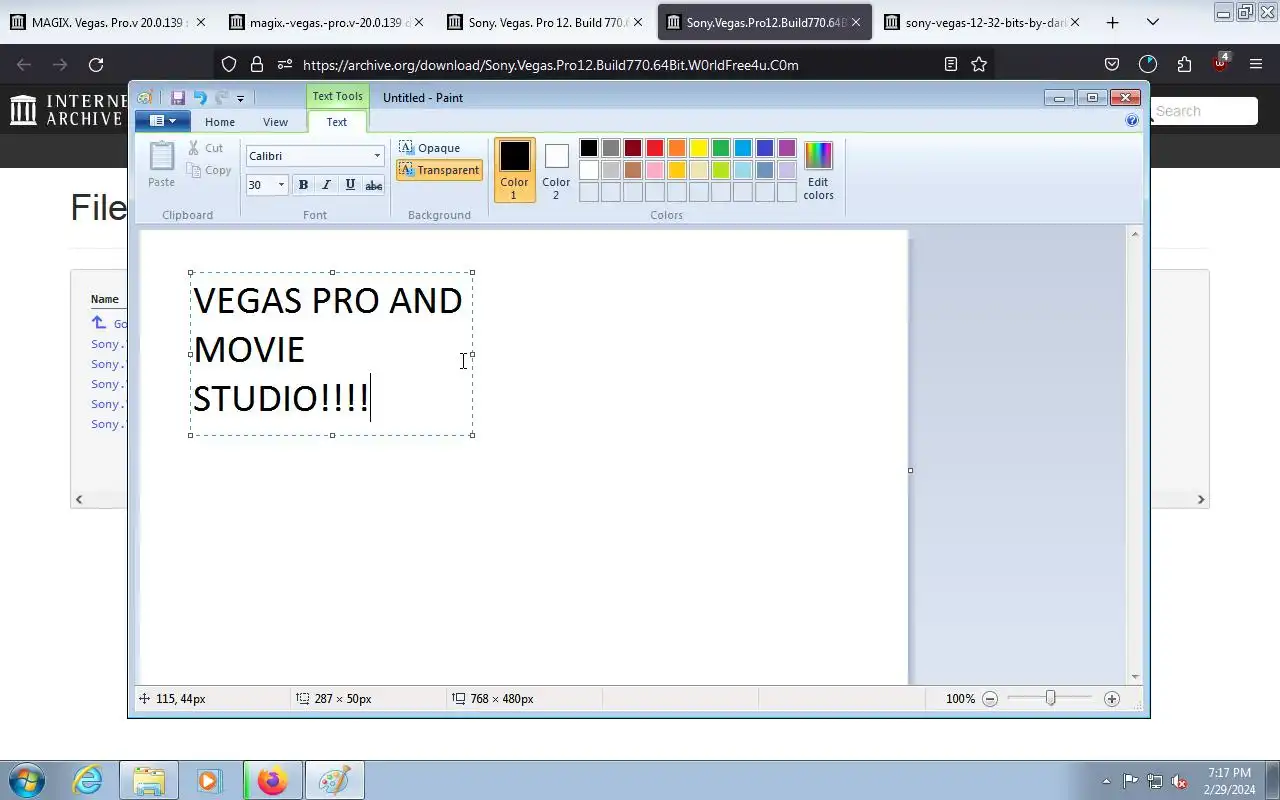Click Cut in the Clipboard group
1280x800 pixels.
tap(206, 148)
